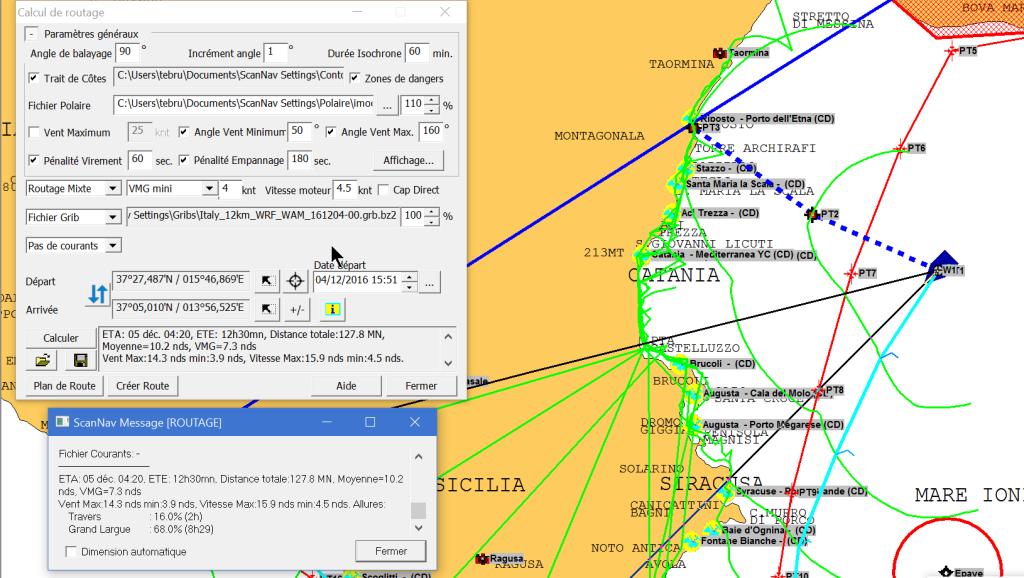Click the PT5 red waypoint marker
Viewport: 1024px width, 578px height.
point(951,50)
